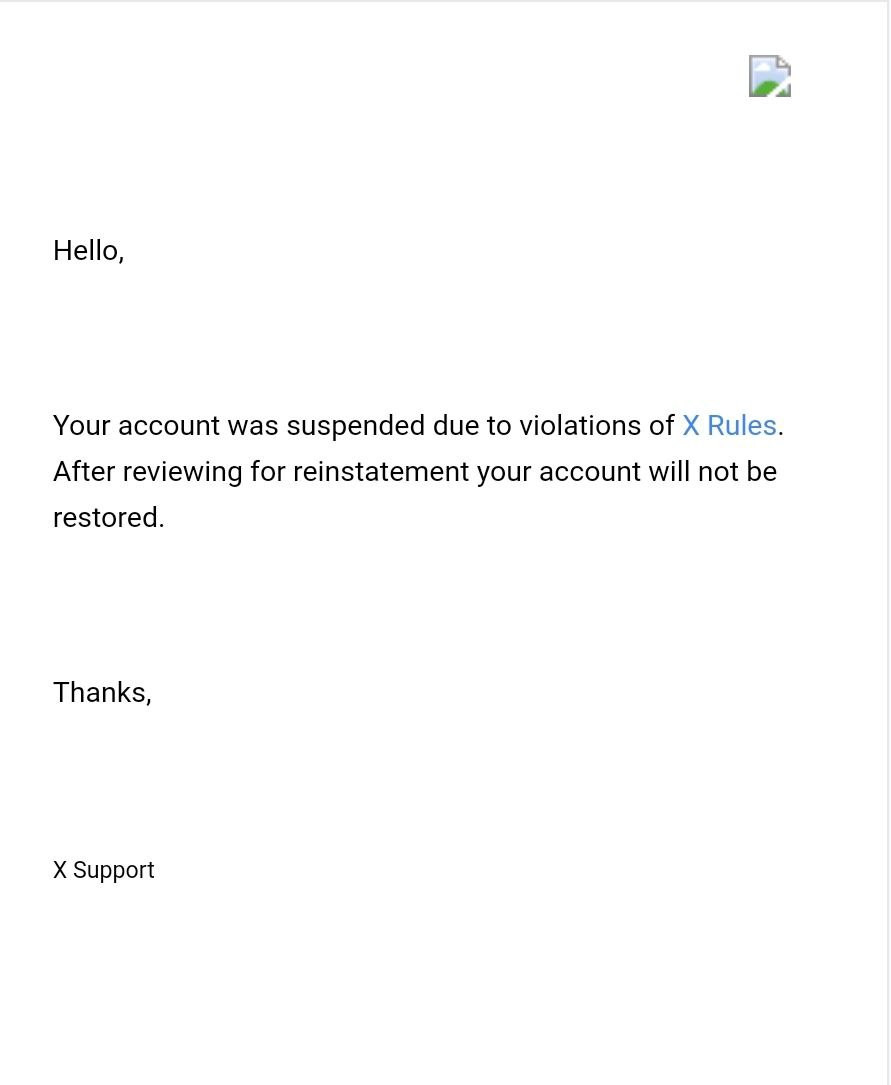The width and height of the screenshot is (891, 1085).
Task: Click the word "After" in the message
Action: click(84, 472)
